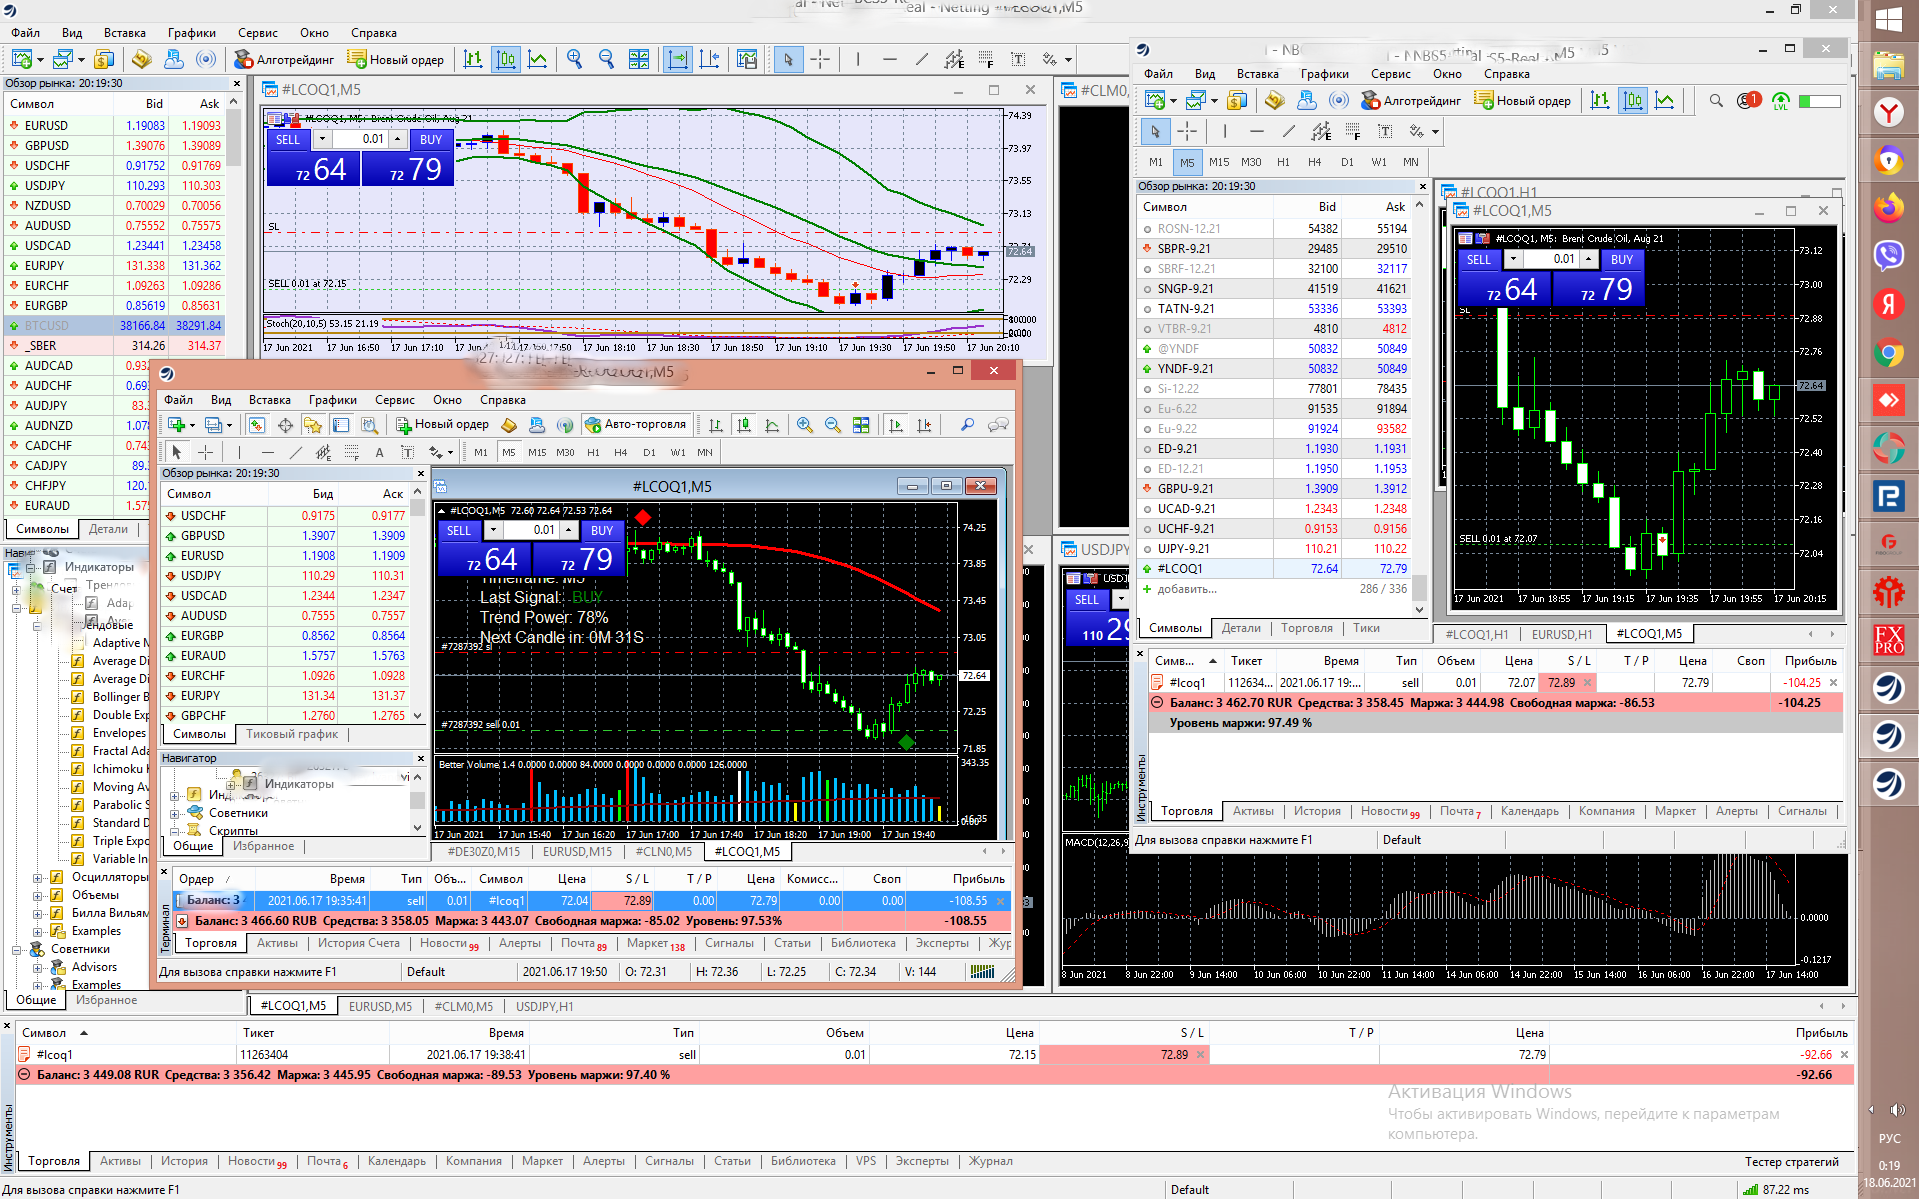
Task: Switch middle terminal timeframe to H1
Action: [593, 452]
